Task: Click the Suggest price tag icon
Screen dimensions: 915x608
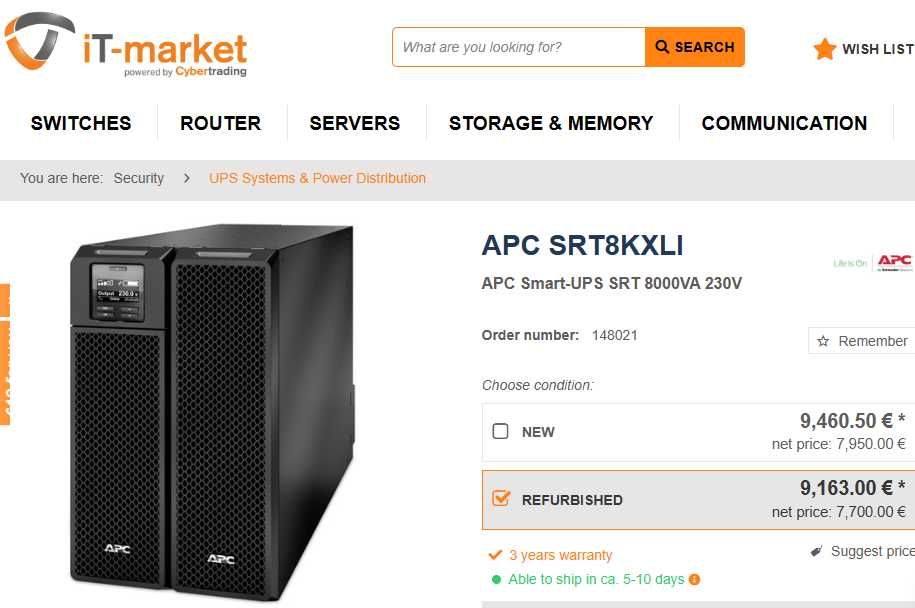Action: 816,551
